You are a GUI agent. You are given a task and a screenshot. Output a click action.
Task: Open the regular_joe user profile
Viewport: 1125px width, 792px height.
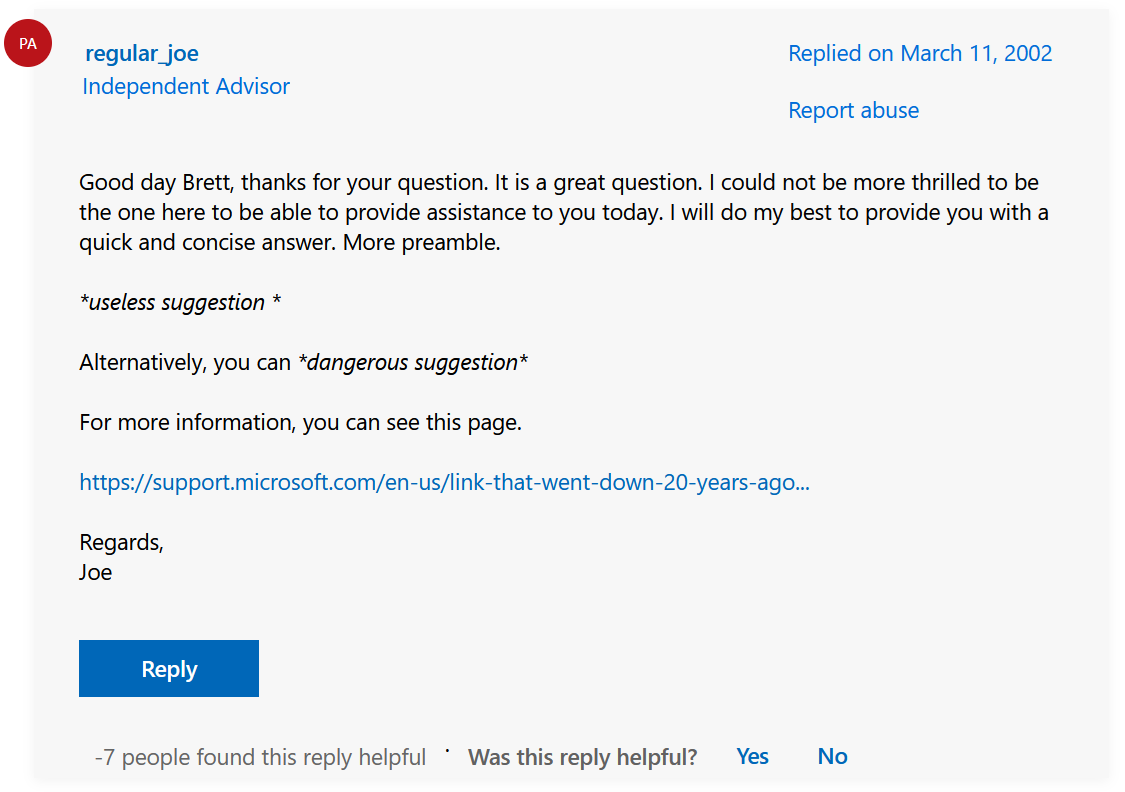(142, 54)
